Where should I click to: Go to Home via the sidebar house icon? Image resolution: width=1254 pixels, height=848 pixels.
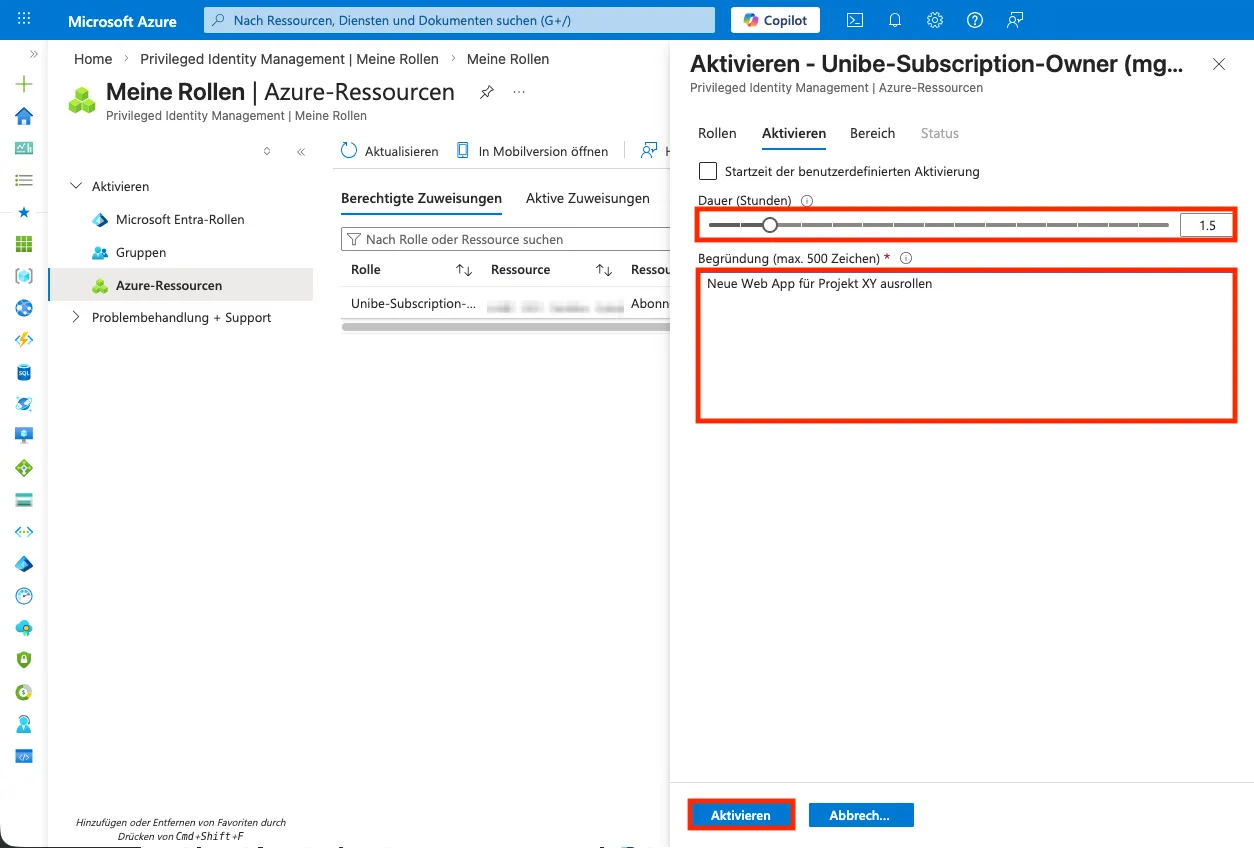(x=24, y=116)
